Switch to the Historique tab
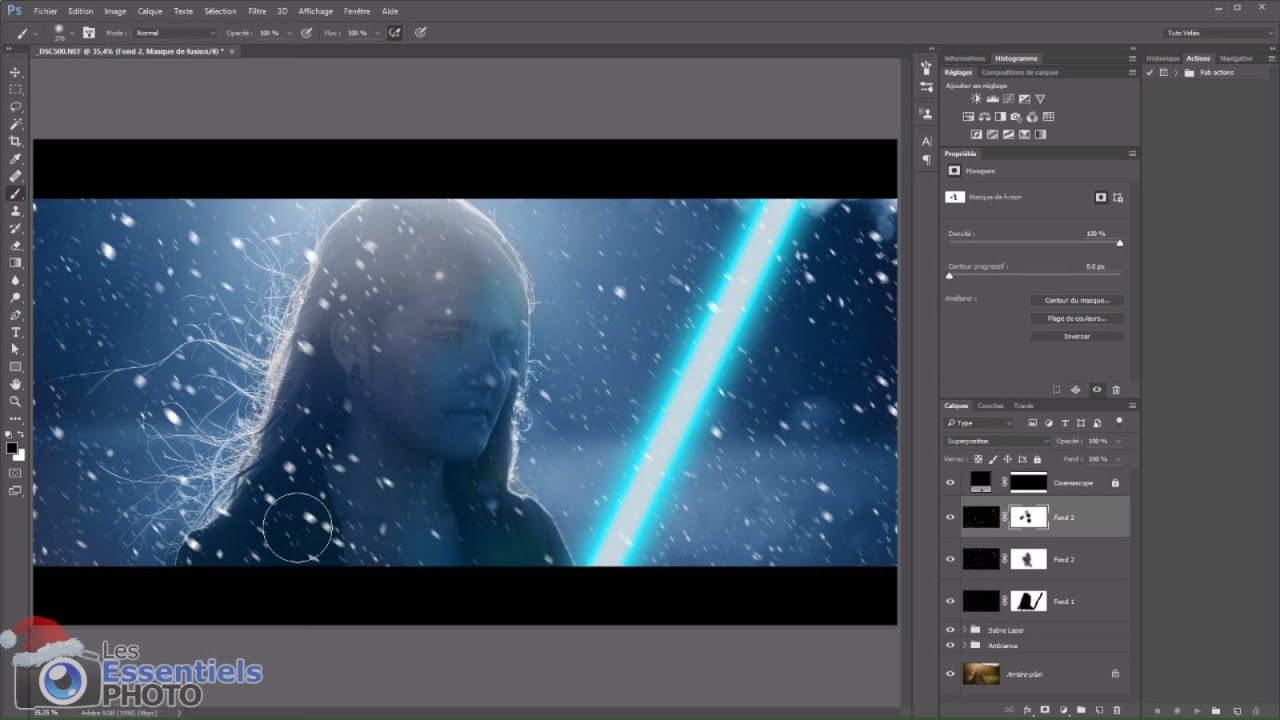1280x720 pixels. [x=1163, y=59]
